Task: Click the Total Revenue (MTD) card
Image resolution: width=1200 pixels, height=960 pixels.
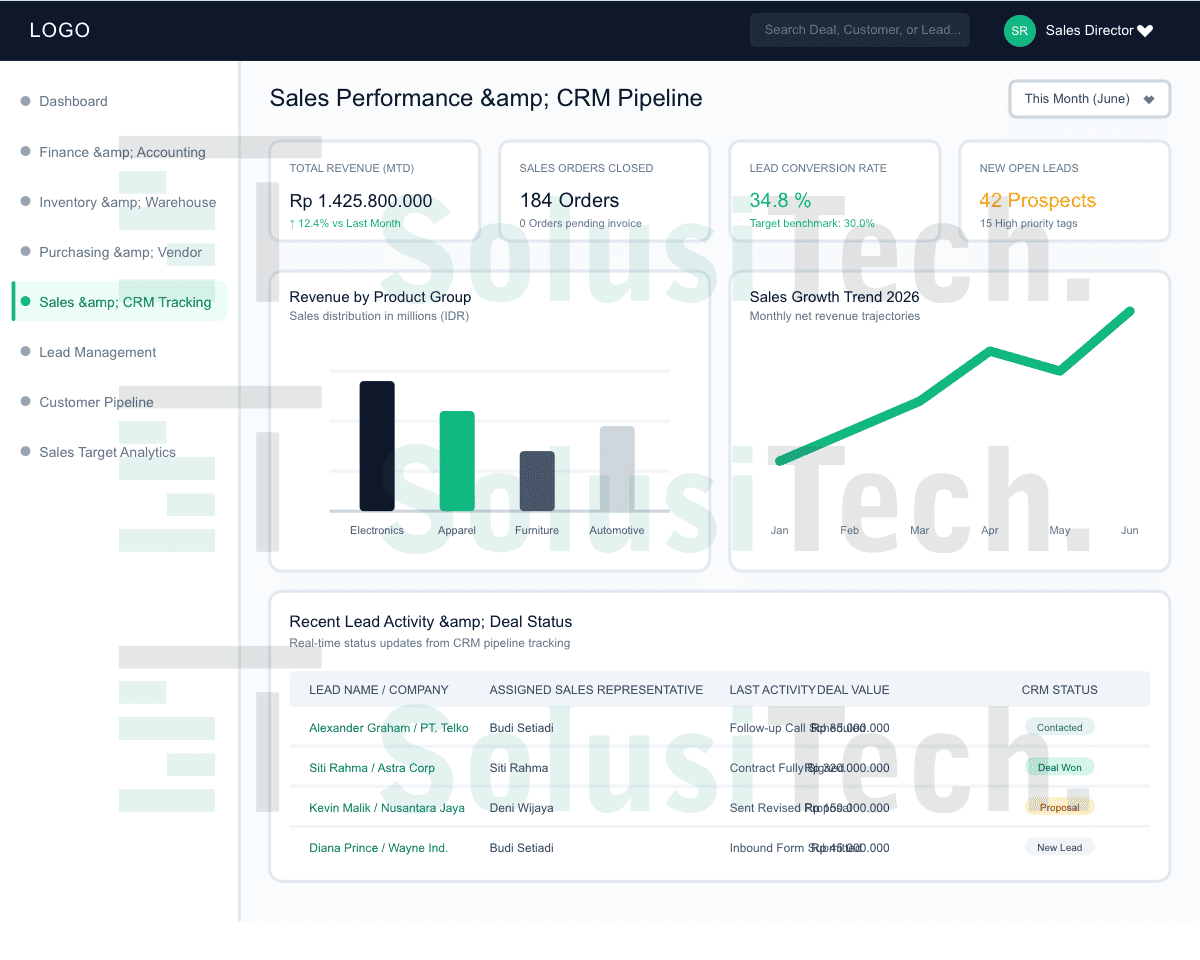Action: tap(375, 191)
